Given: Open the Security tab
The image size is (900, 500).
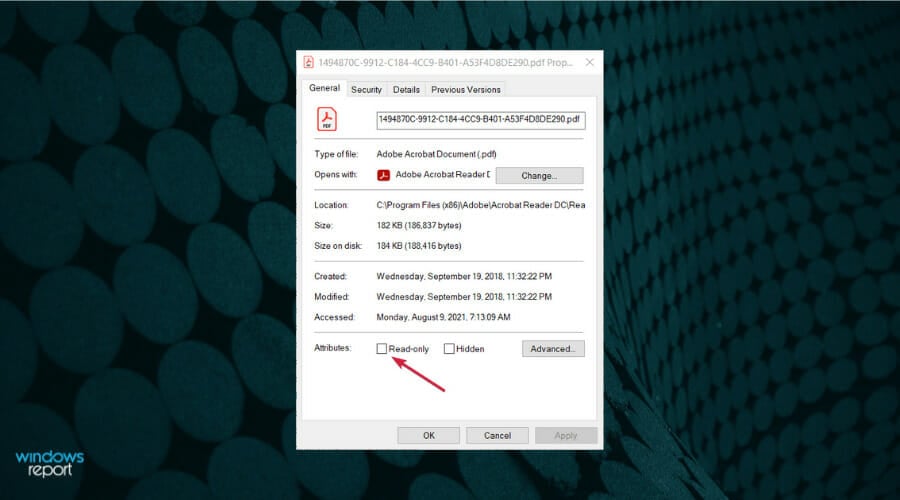Looking at the screenshot, I should coord(366,90).
